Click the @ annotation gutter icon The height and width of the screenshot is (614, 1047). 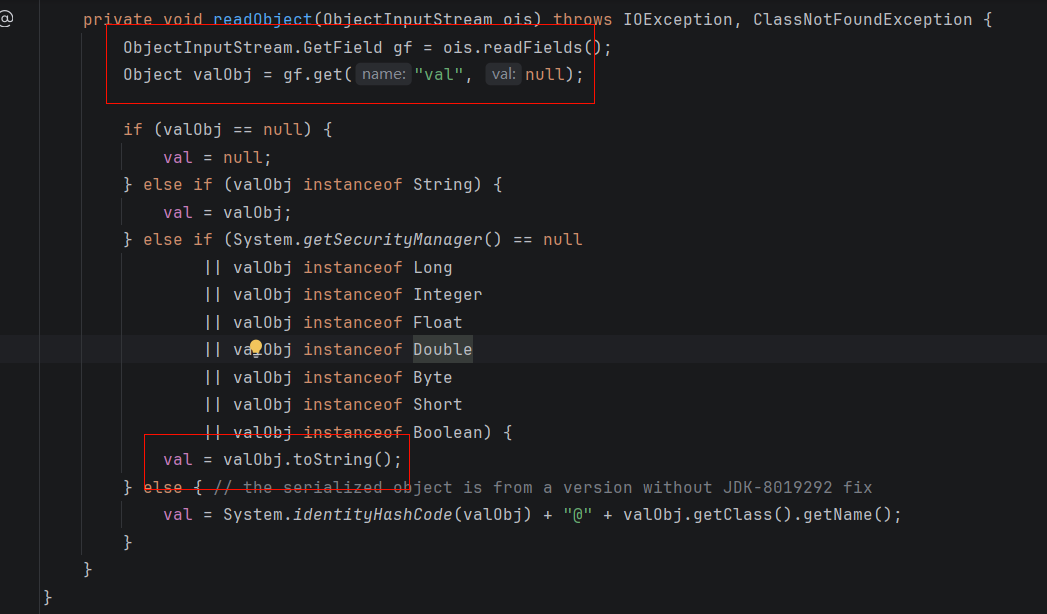[7, 19]
